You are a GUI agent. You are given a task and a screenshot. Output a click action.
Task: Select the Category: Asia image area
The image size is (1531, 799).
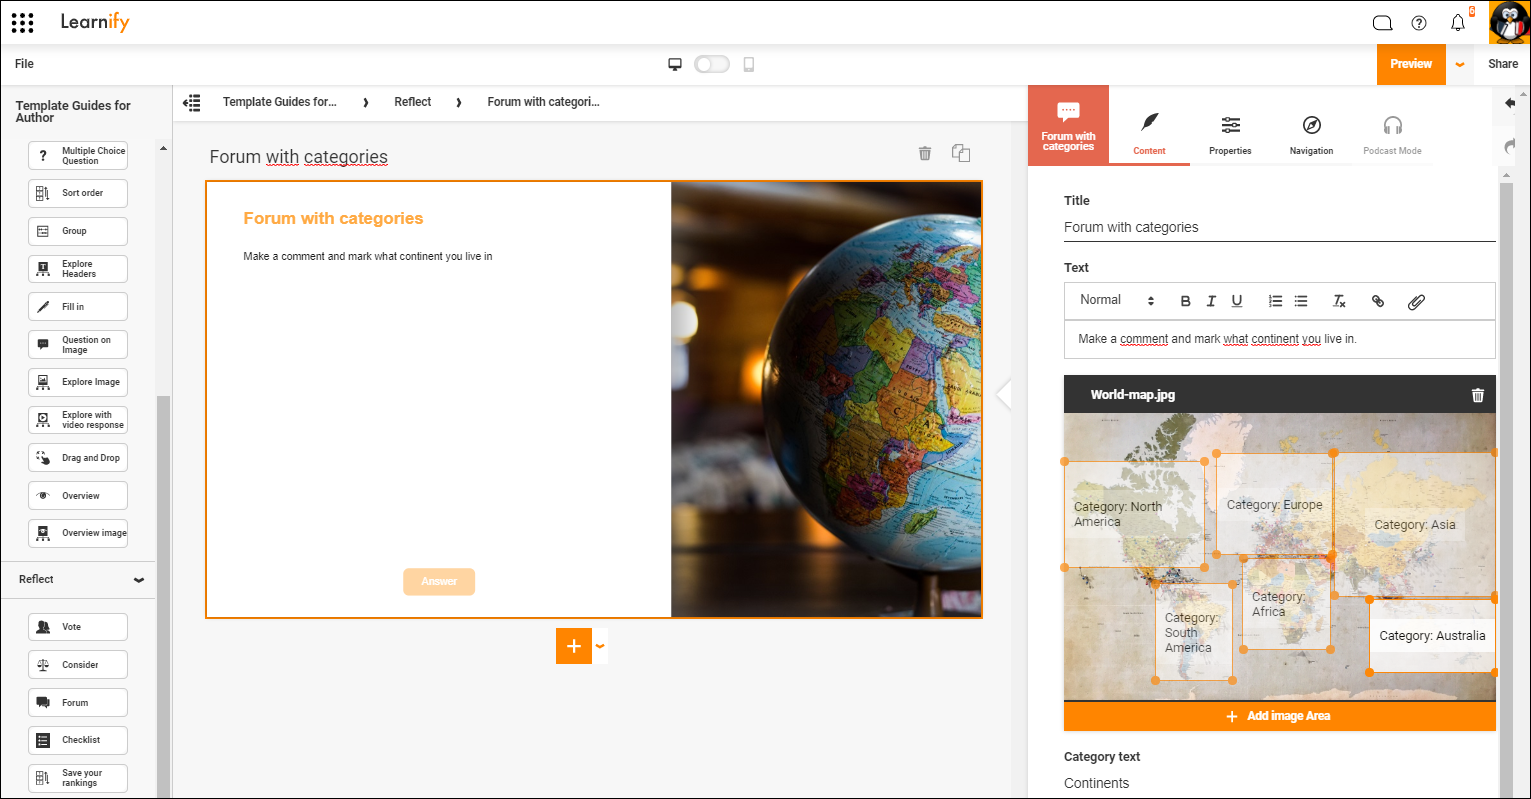1414,525
